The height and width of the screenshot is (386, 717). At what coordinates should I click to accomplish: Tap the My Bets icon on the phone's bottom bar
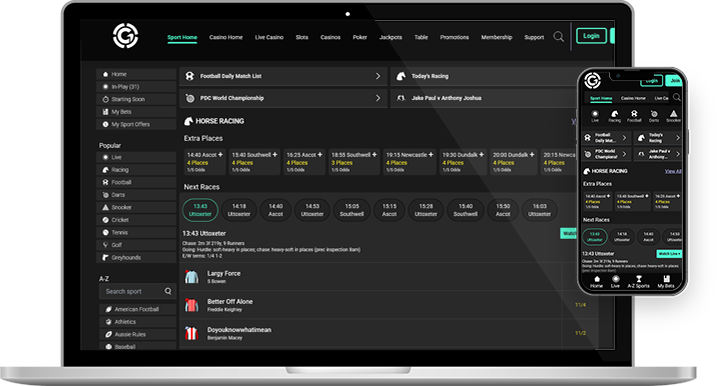point(666,279)
